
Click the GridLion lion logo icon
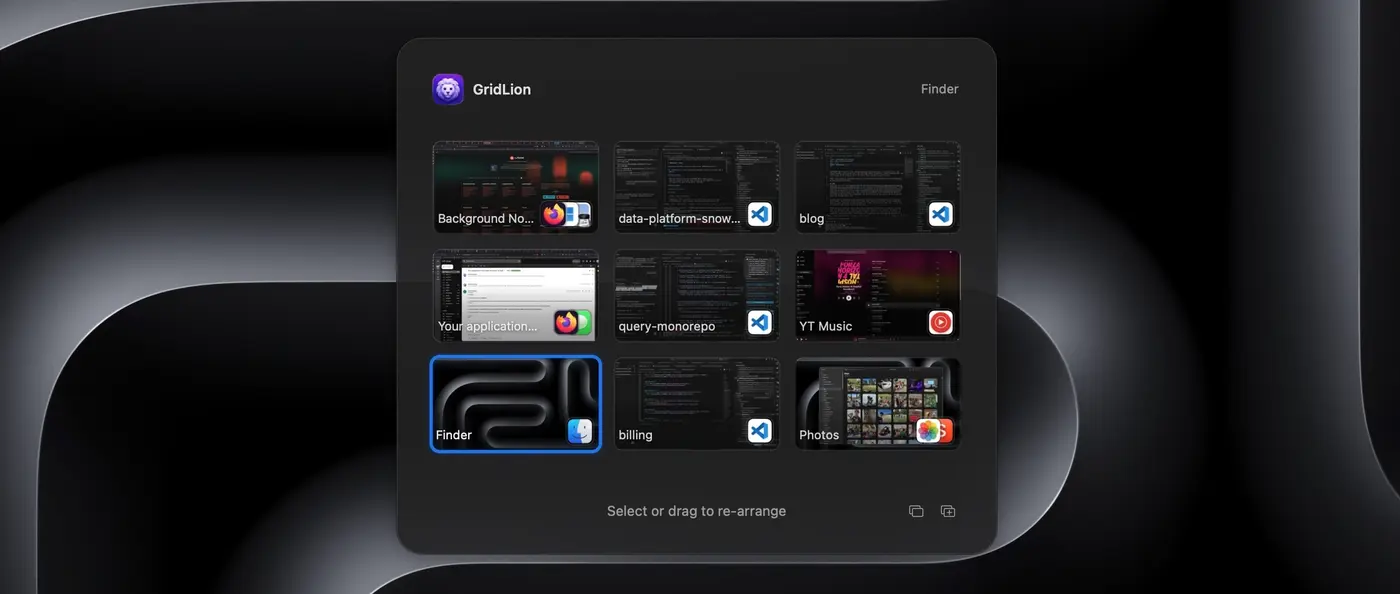(x=448, y=89)
